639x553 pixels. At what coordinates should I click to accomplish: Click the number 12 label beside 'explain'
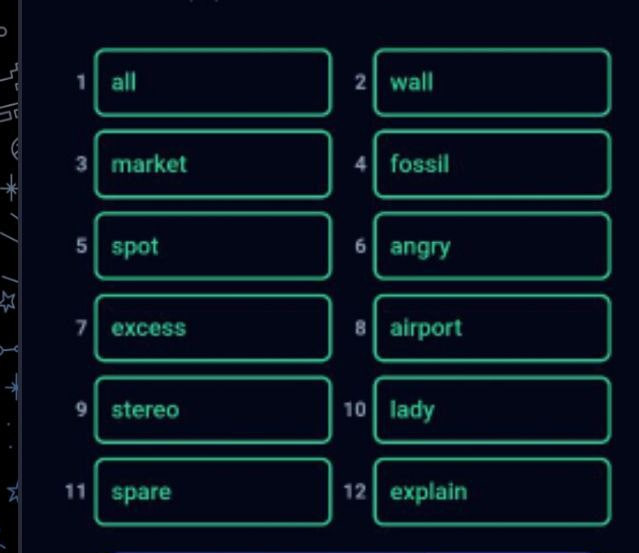pos(356,492)
